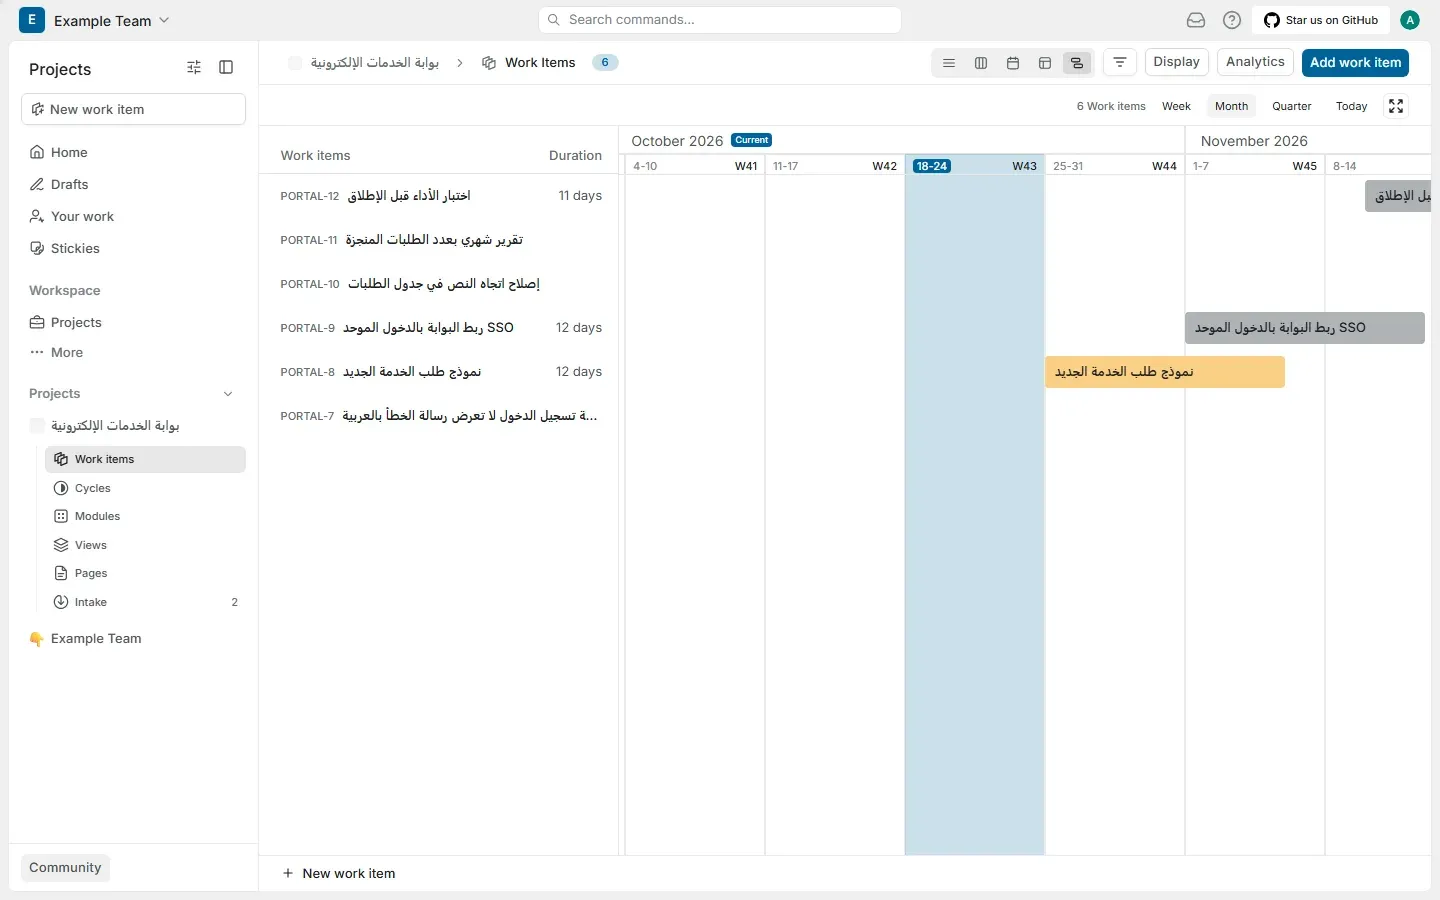Image resolution: width=1440 pixels, height=900 pixels.
Task: Select the yellow نموذج طلب الخدمة الجديد timeline bar
Action: pos(1165,372)
